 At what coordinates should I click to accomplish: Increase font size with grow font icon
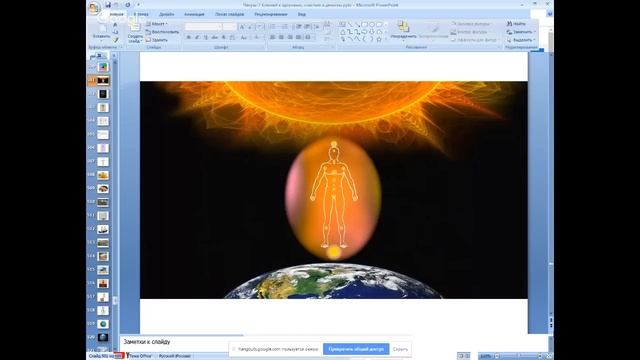242,27
